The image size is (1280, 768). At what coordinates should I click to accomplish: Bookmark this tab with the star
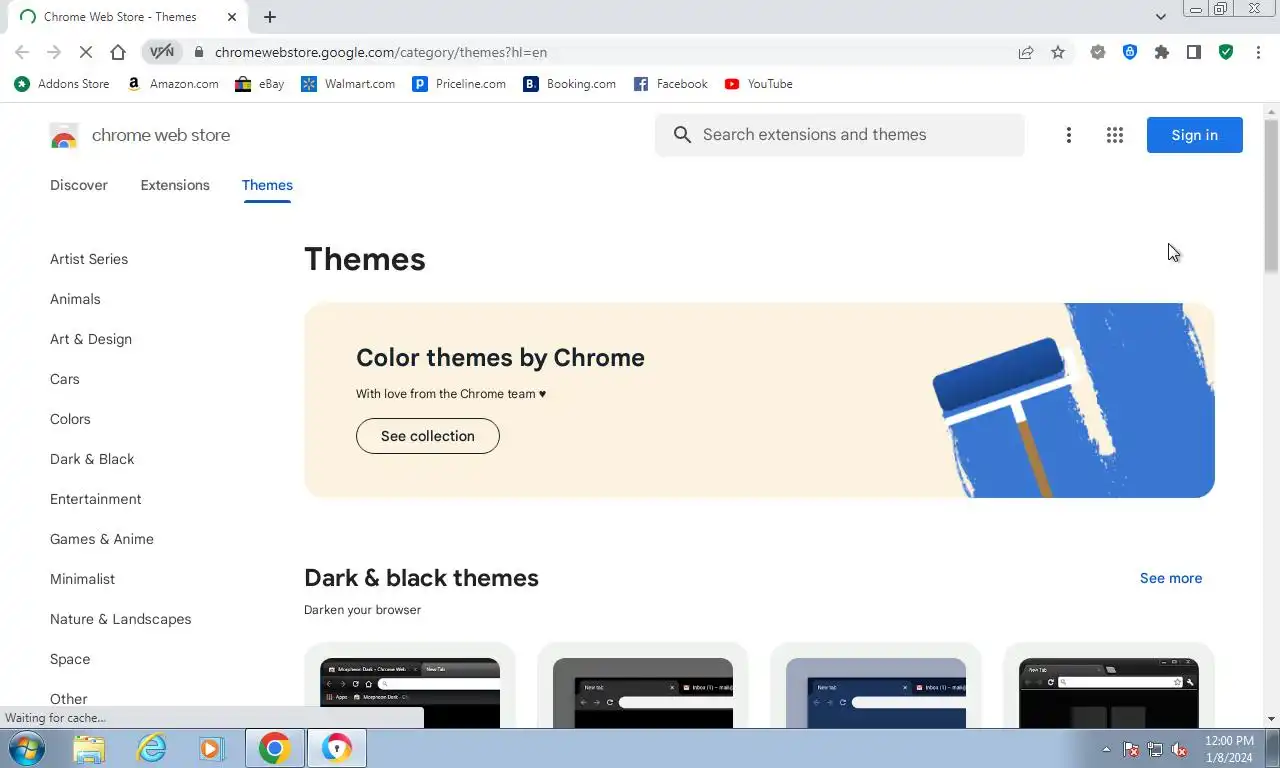1058,52
